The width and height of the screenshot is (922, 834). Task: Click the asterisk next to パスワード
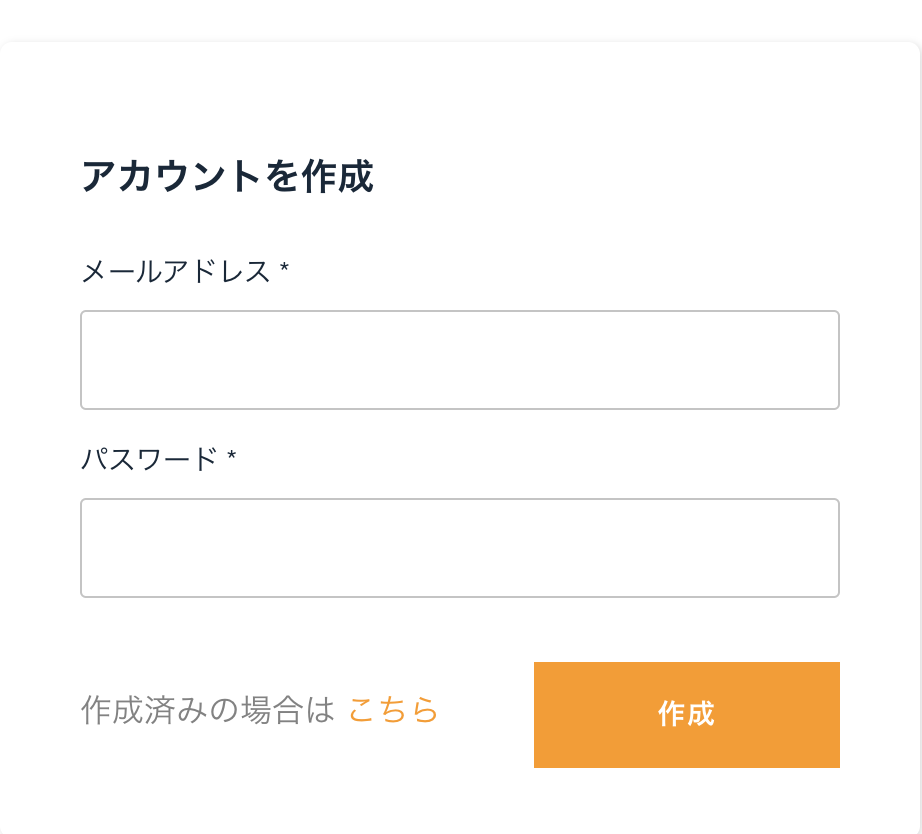233,459
